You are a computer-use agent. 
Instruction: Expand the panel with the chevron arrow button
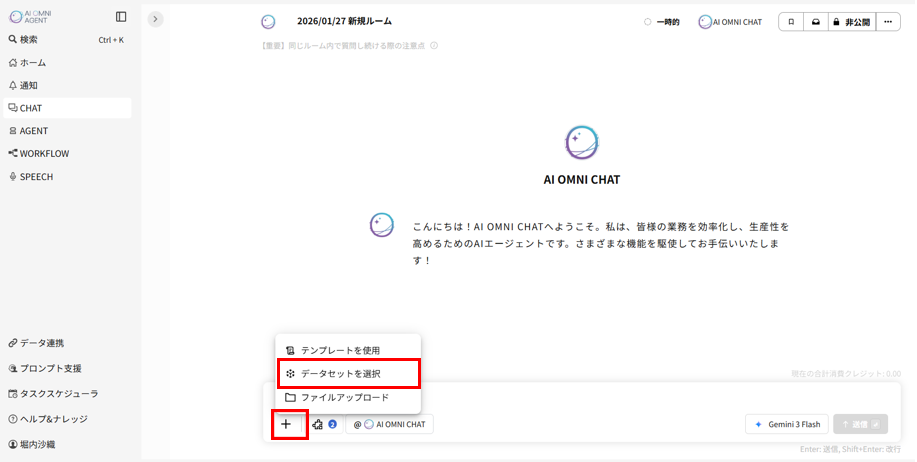(155, 19)
